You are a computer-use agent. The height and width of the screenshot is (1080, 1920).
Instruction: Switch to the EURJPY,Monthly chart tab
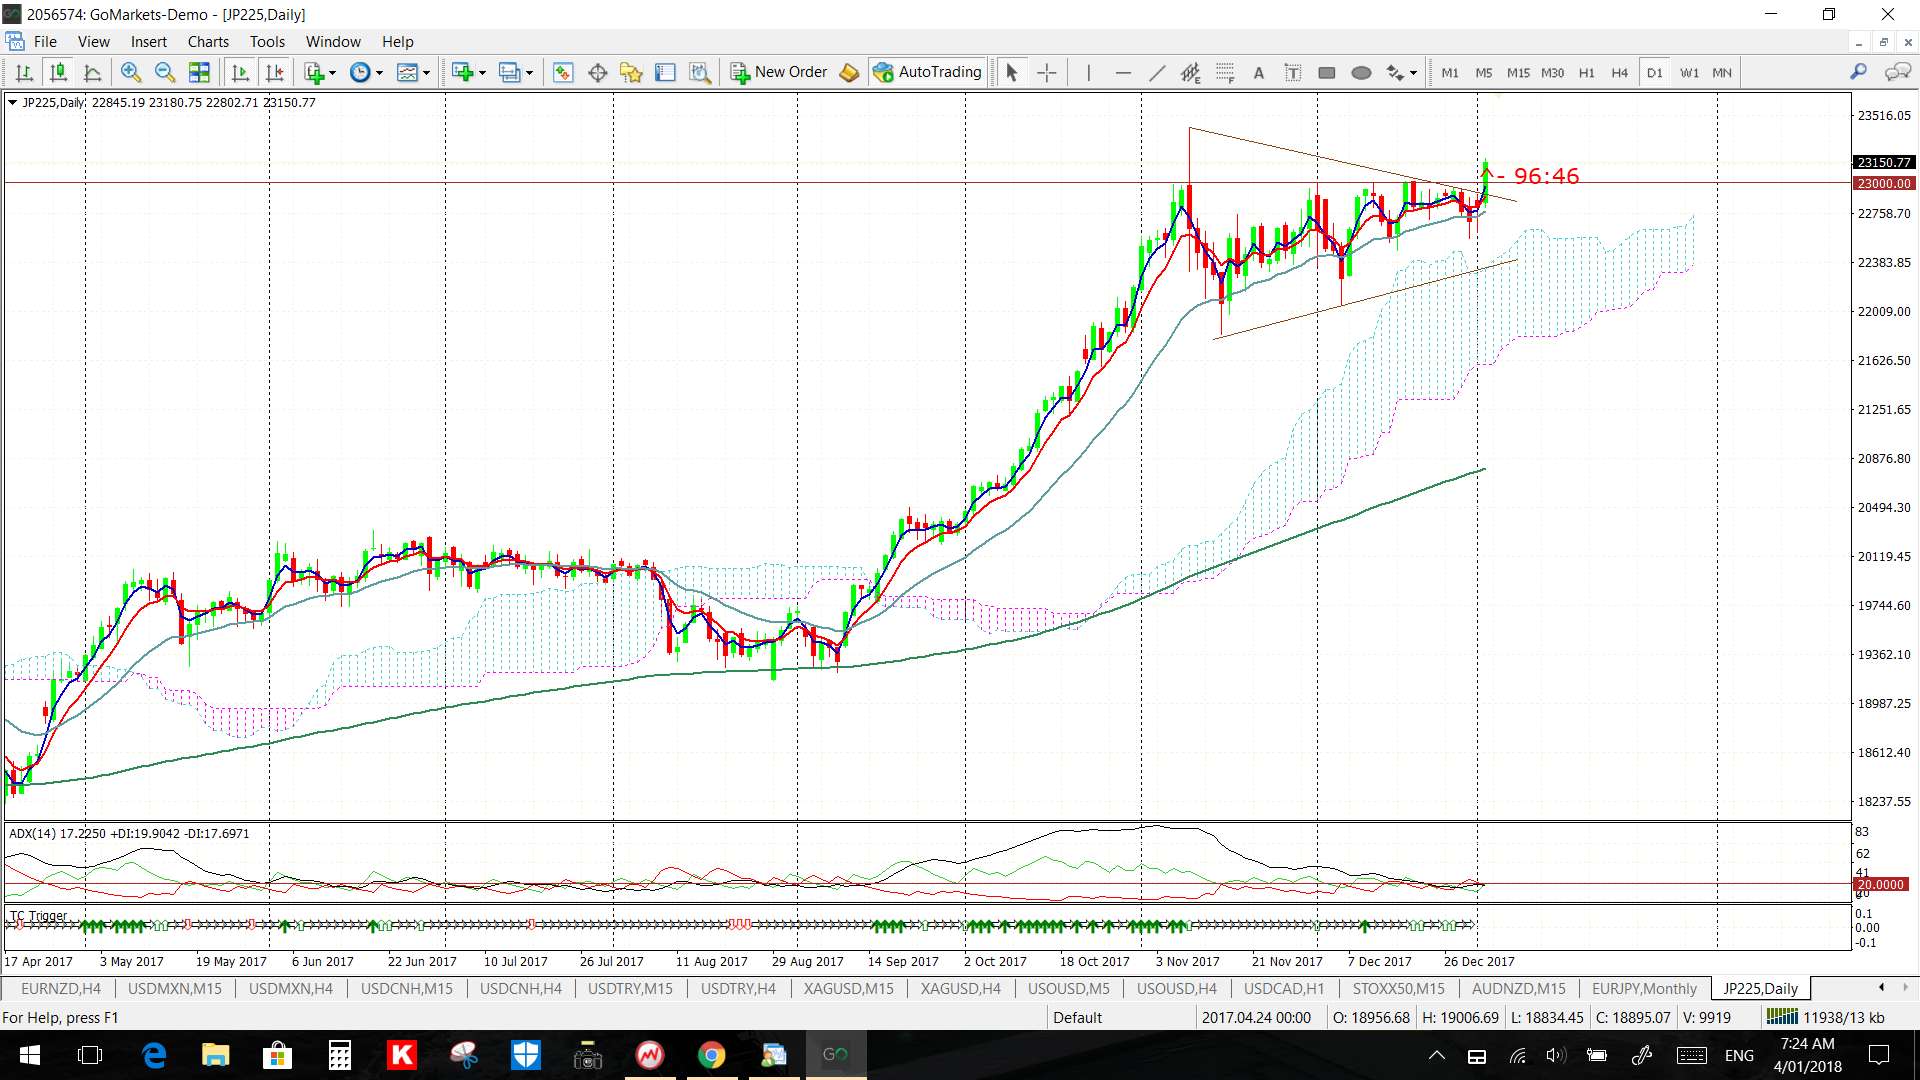pos(1644,988)
